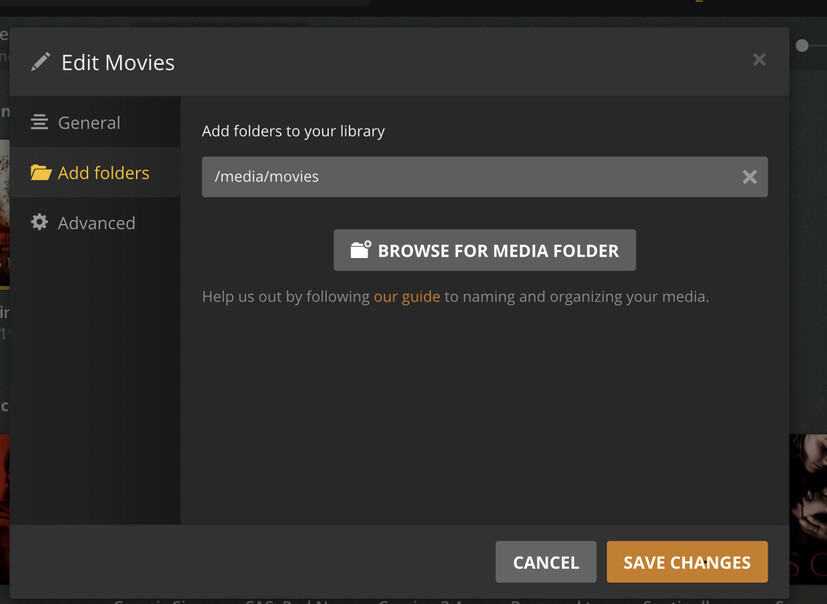Click the folder icon in Browse button
This screenshot has height=604, width=827.
click(361, 250)
